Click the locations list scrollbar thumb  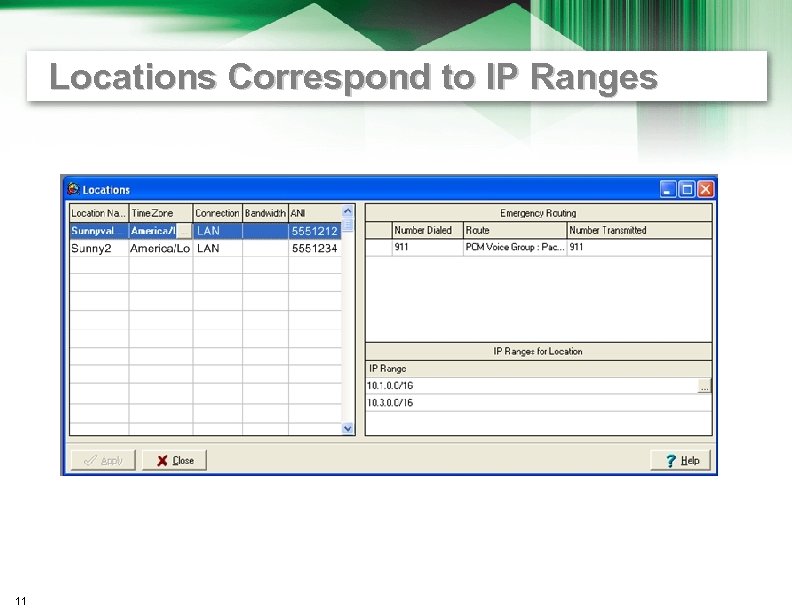tap(348, 225)
